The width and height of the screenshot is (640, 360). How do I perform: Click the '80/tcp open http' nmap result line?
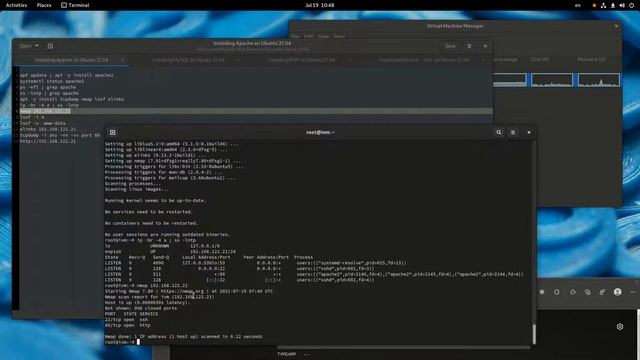click(x=128, y=325)
